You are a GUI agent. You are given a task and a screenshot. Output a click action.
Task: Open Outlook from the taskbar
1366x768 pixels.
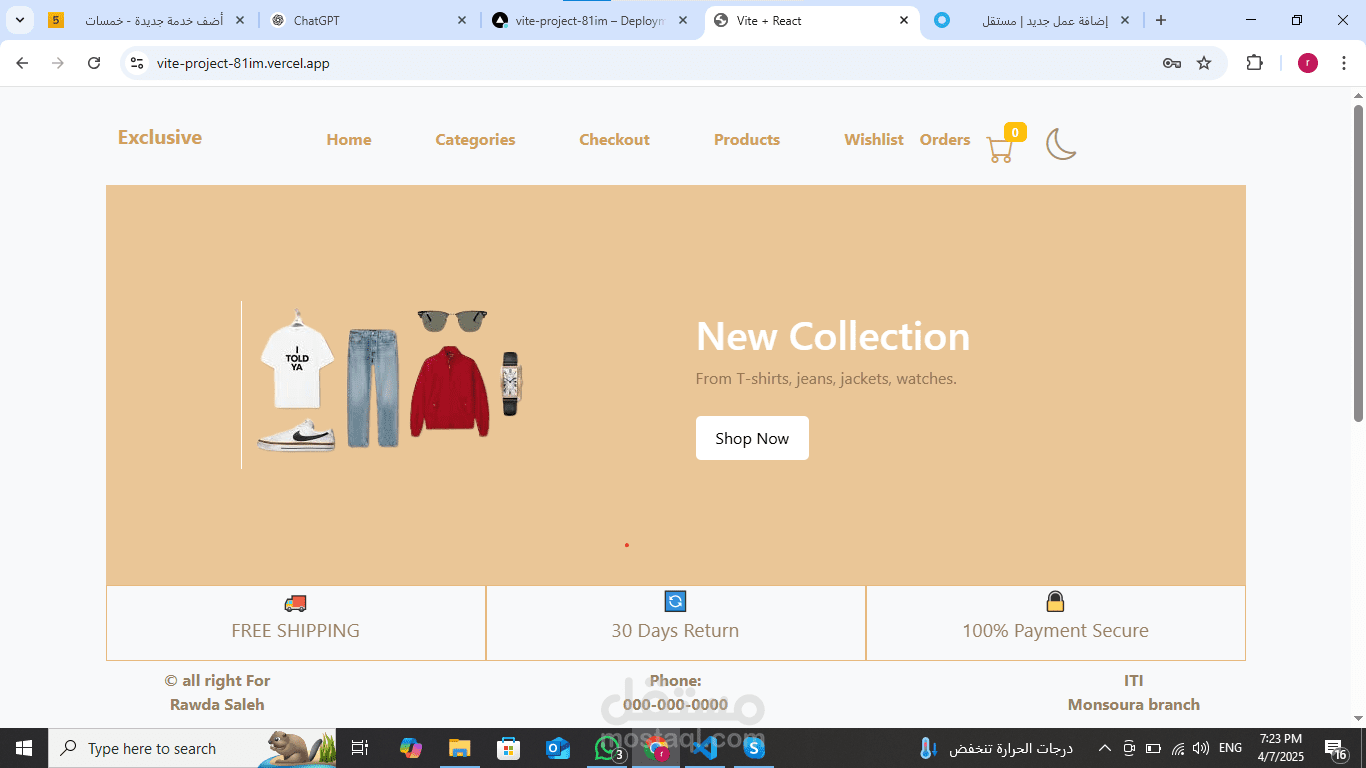coord(557,748)
